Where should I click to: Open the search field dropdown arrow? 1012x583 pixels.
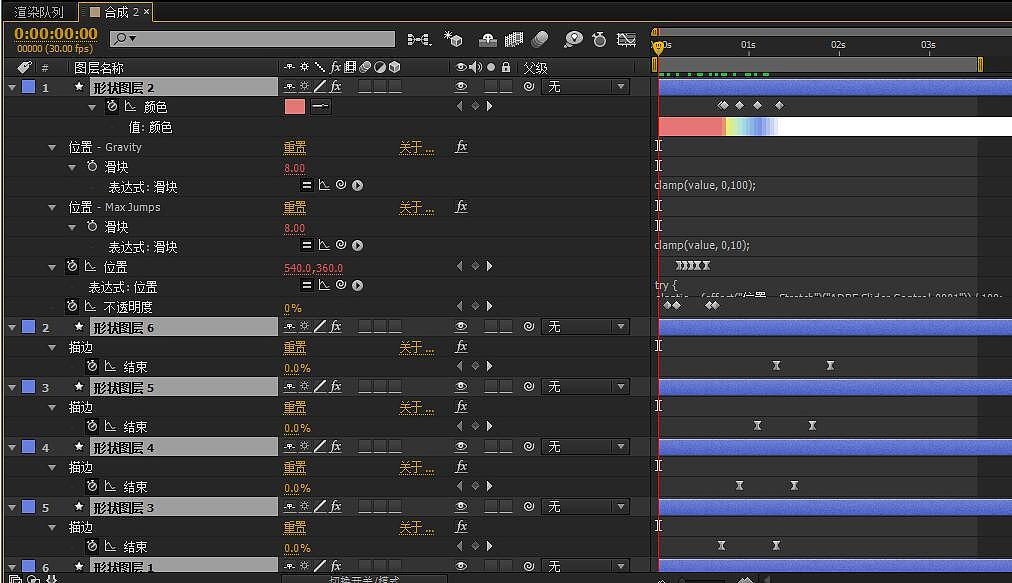[132, 39]
